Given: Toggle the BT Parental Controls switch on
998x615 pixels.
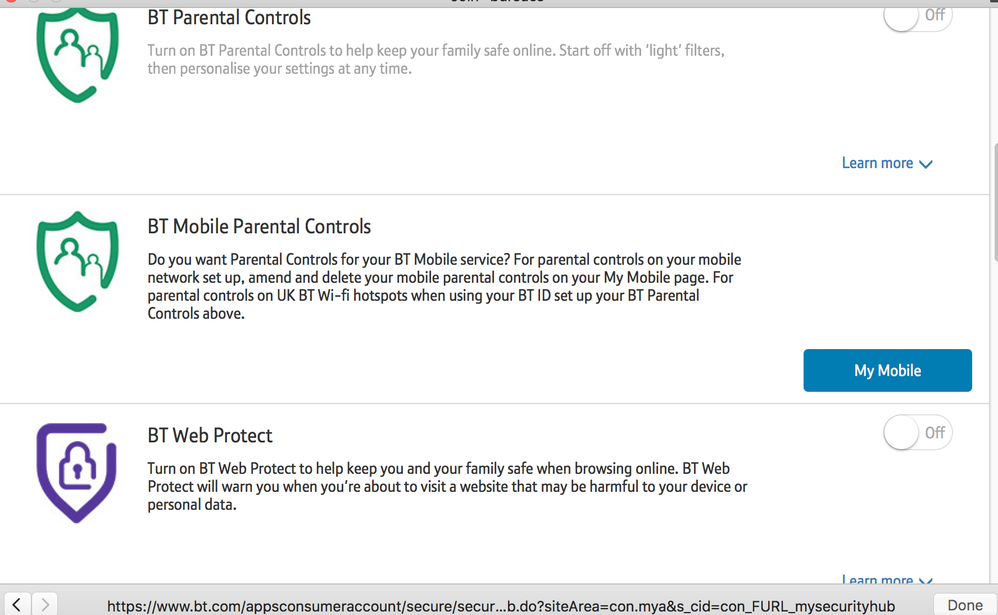Looking at the screenshot, I should tap(917, 16).
